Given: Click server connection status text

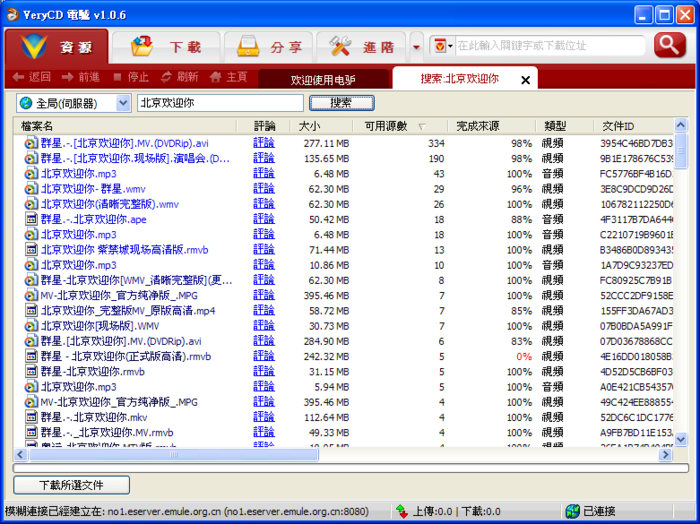Looking at the screenshot, I should point(187,511).
